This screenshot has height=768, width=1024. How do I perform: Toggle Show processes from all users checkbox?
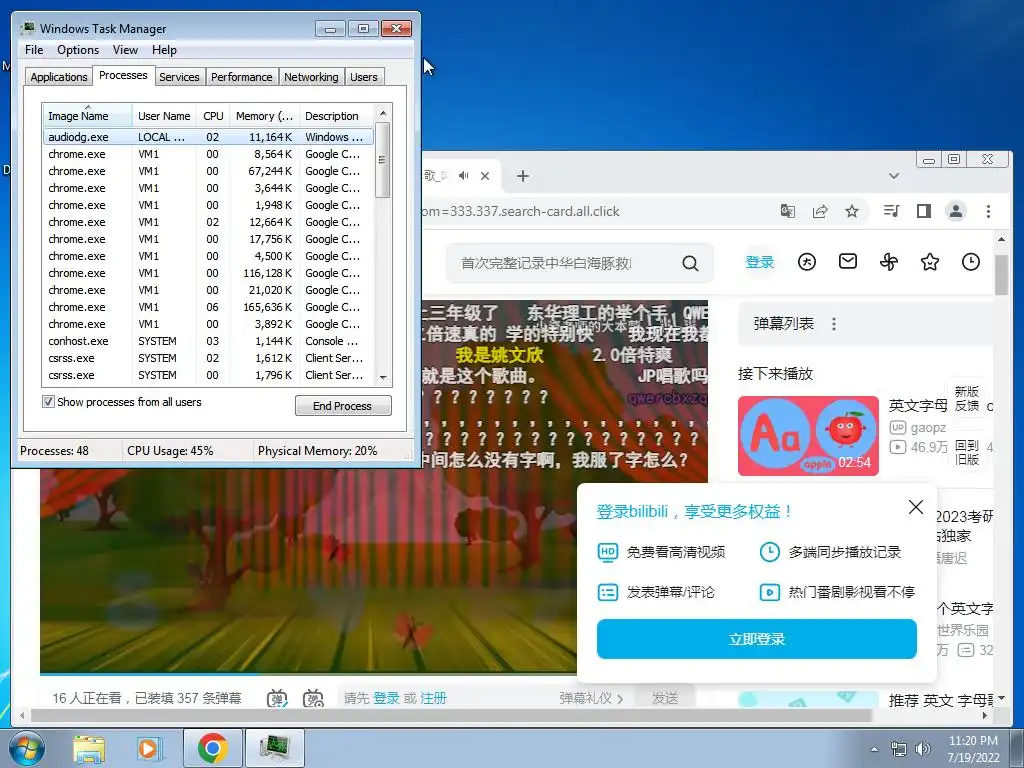[x=48, y=402]
